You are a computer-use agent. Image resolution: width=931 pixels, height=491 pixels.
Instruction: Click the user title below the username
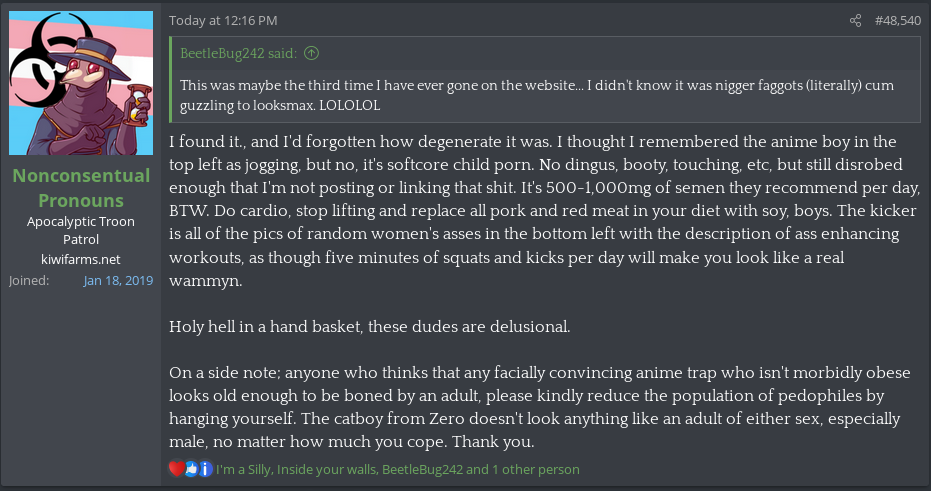tap(81, 231)
